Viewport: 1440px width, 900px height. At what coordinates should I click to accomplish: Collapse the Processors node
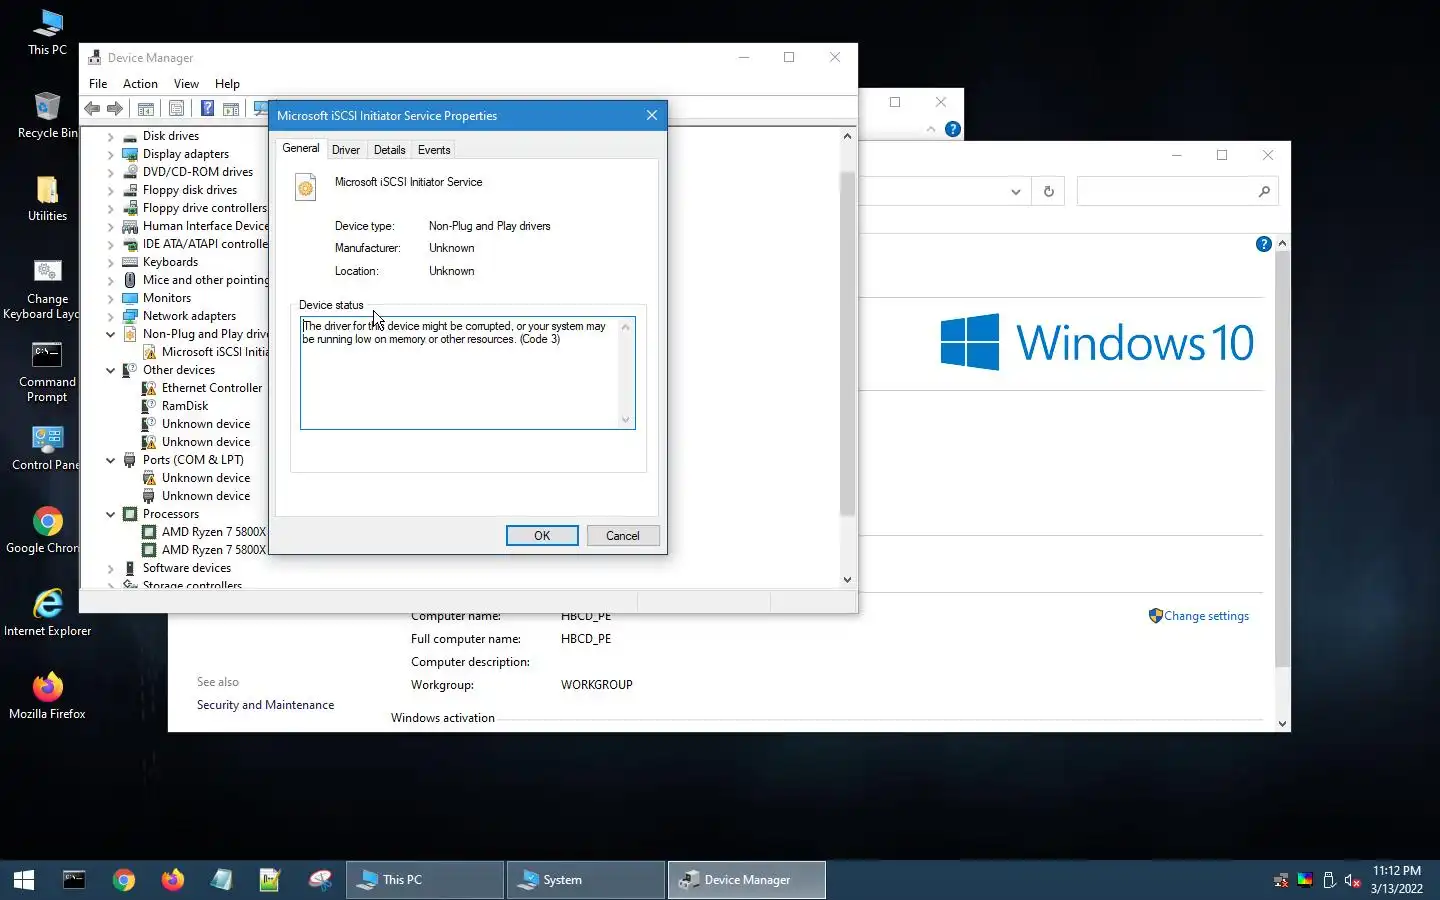111,514
